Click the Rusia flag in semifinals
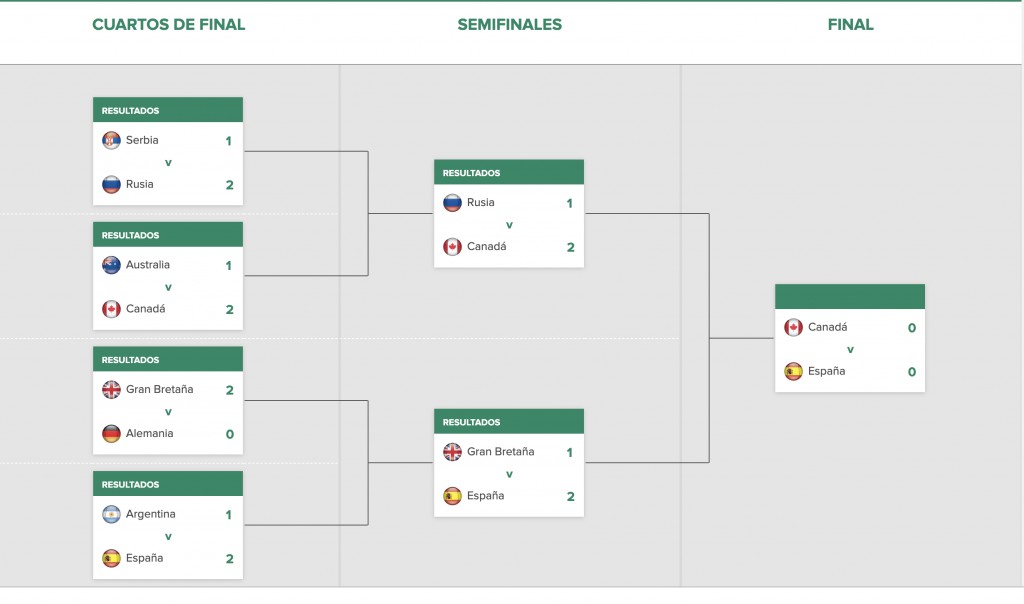The image size is (1024, 604). pyautogui.click(x=452, y=202)
